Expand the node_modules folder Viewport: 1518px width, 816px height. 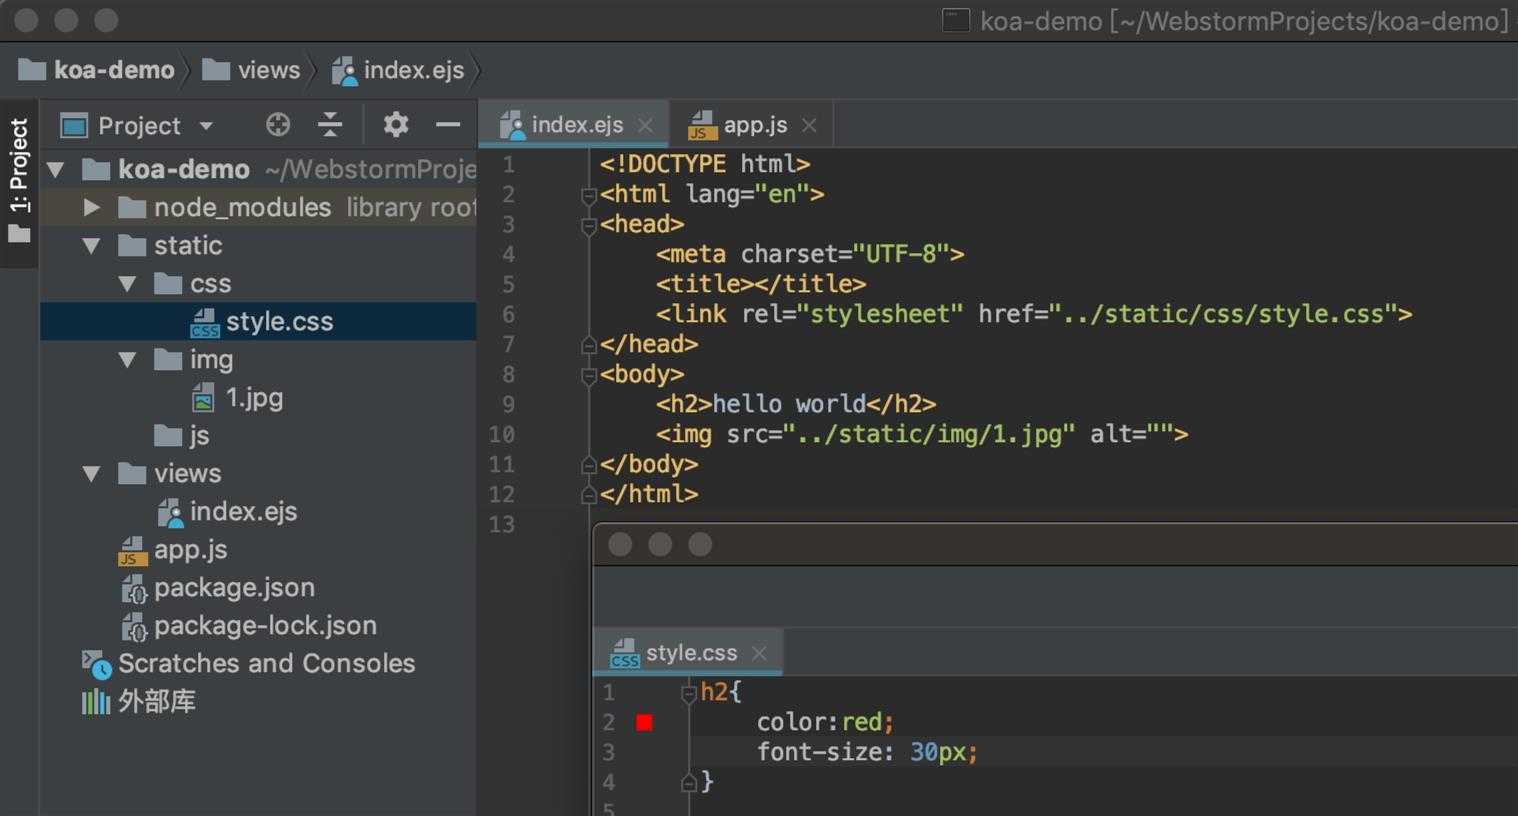[92, 207]
